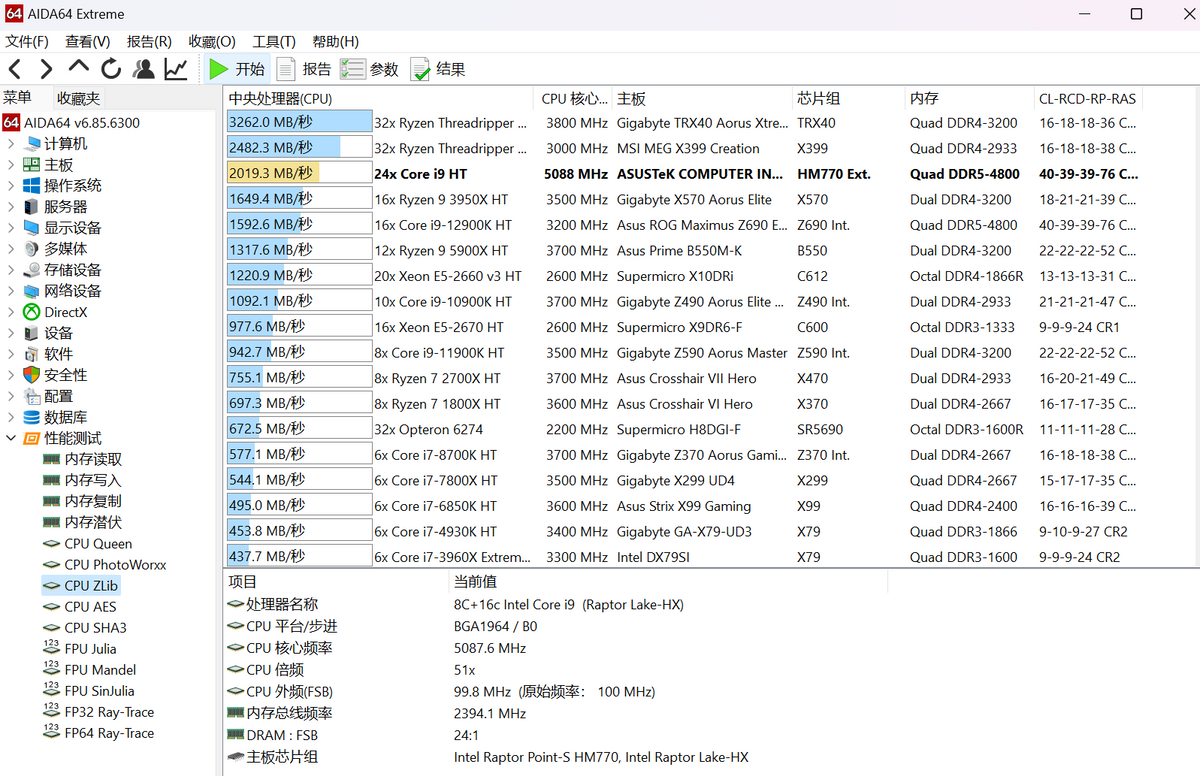Expand the 计算机 tree node

pyautogui.click(x=11, y=144)
